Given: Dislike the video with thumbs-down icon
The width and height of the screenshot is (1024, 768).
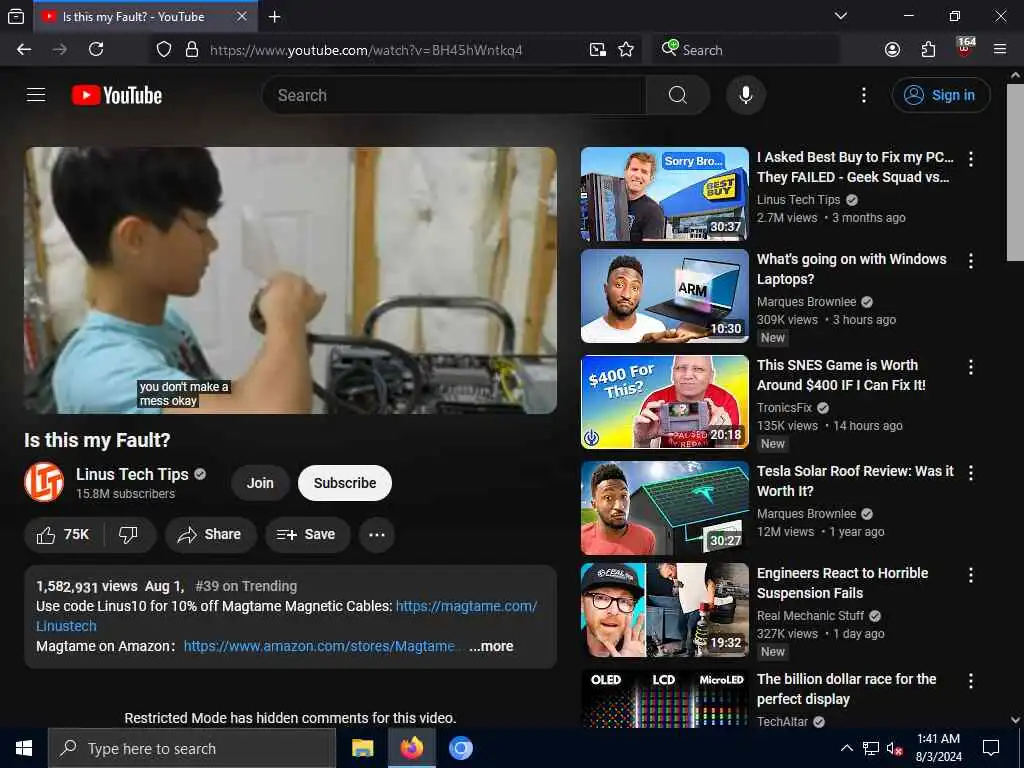Looking at the screenshot, I should [129, 535].
